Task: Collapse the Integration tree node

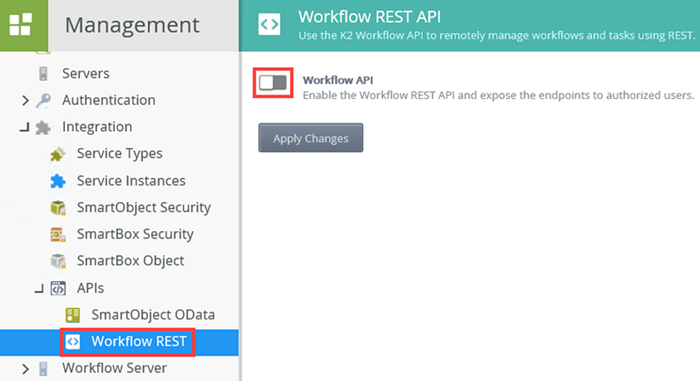Action: [x=25, y=128]
